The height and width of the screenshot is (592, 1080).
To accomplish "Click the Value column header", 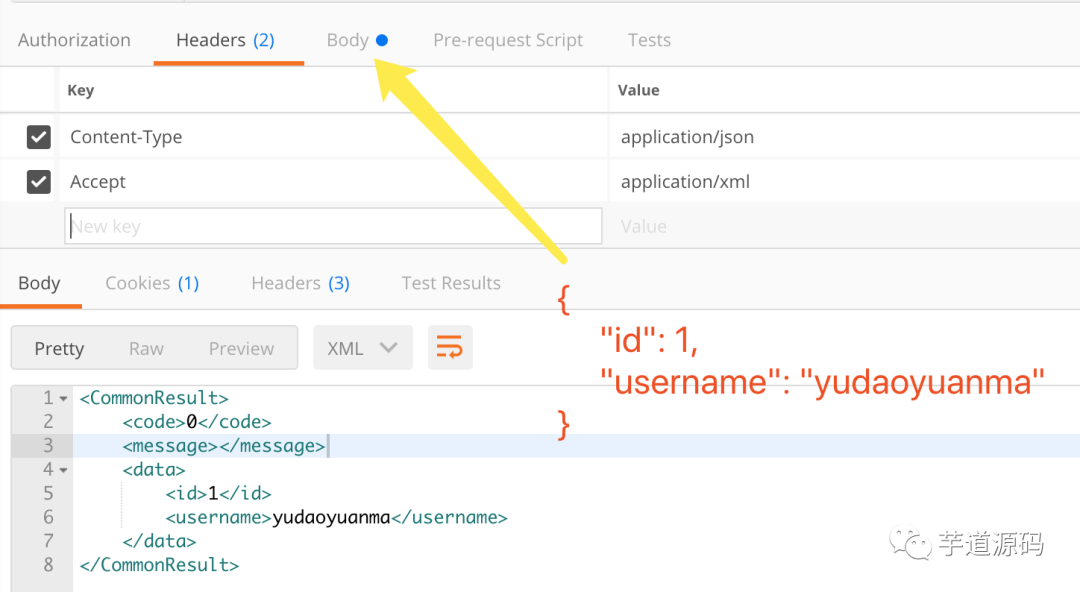I will (638, 90).
